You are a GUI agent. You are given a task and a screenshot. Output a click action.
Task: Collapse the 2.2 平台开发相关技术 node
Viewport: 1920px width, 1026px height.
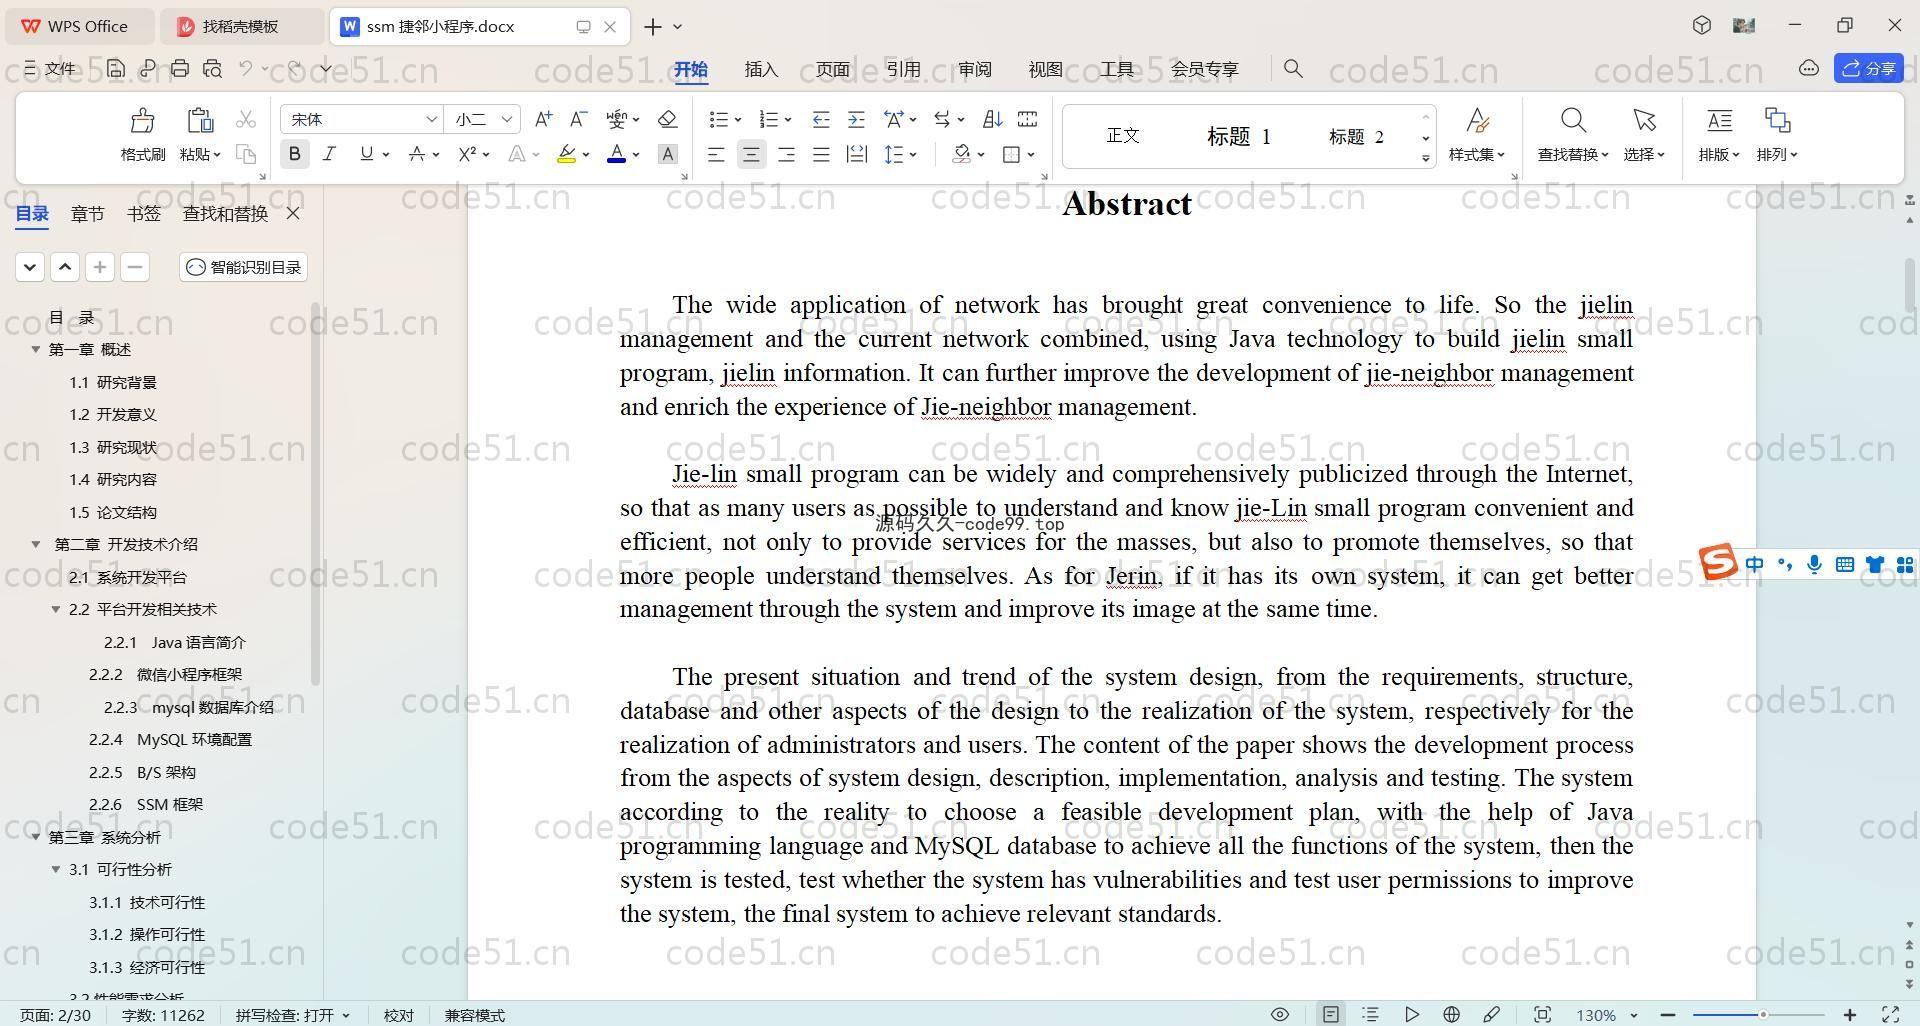[56, 609]
